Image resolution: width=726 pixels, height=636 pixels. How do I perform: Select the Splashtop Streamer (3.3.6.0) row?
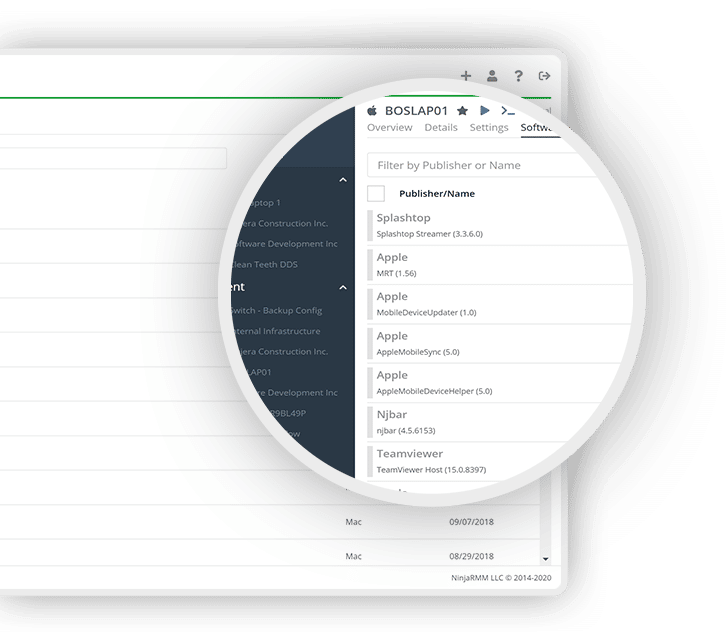[x=498, y=225]
